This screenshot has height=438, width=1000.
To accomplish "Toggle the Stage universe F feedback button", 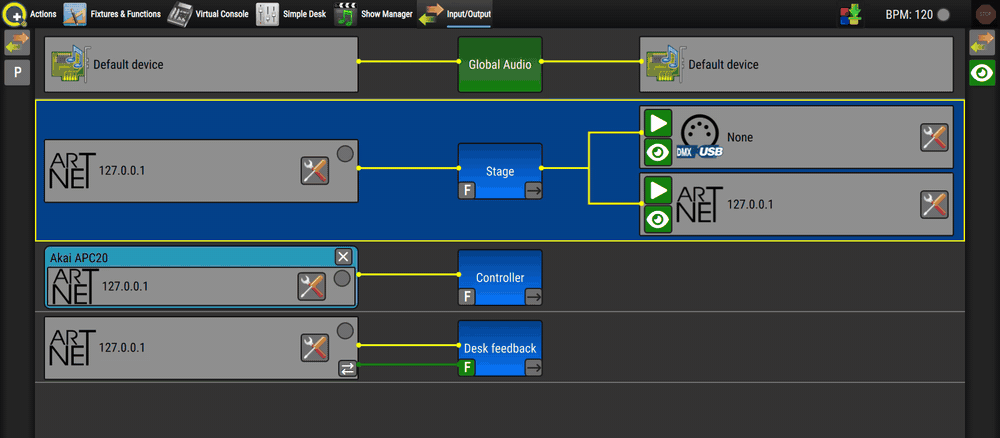I will (x=467, y=190).
